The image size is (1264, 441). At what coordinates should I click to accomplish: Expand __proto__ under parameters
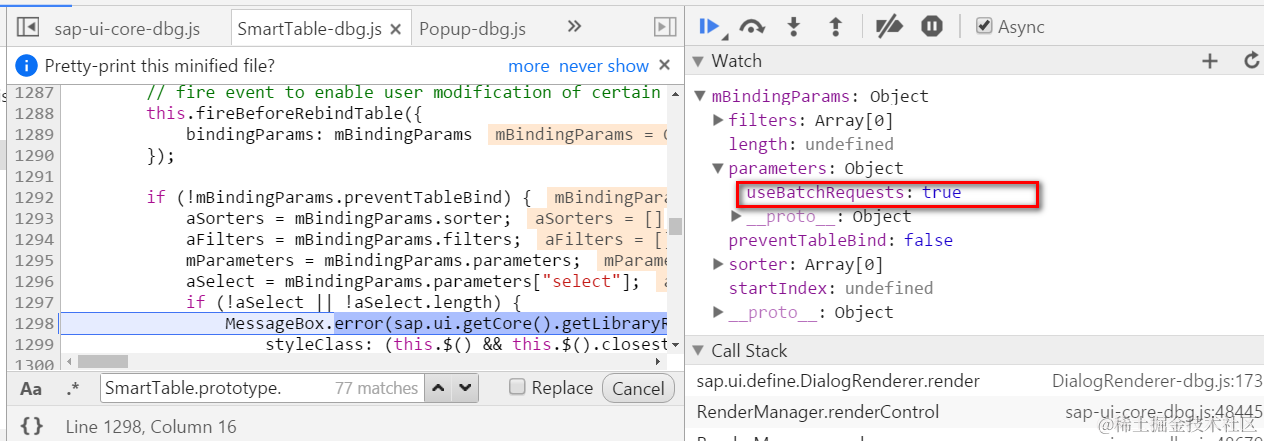(x=736, y=217)
